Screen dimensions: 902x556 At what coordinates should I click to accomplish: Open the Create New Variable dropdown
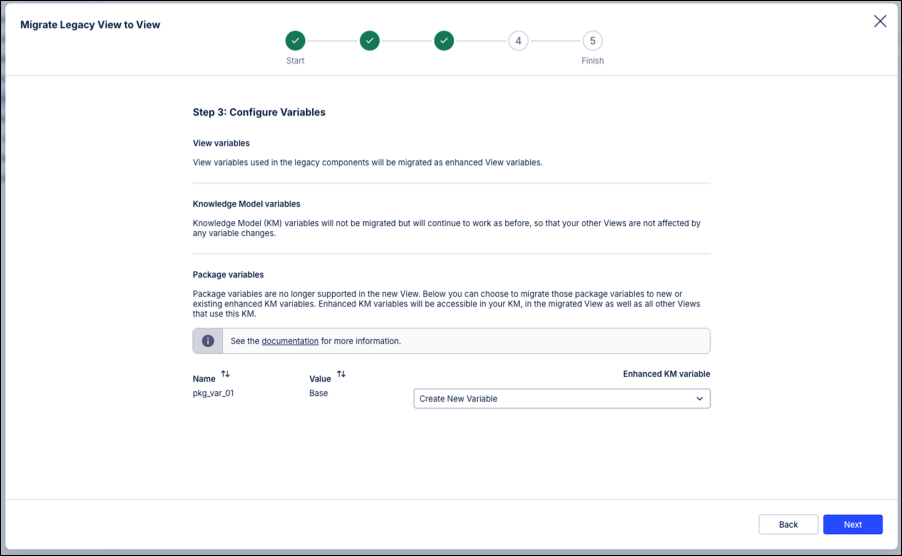pyautogui.click(x=561, y=399)
